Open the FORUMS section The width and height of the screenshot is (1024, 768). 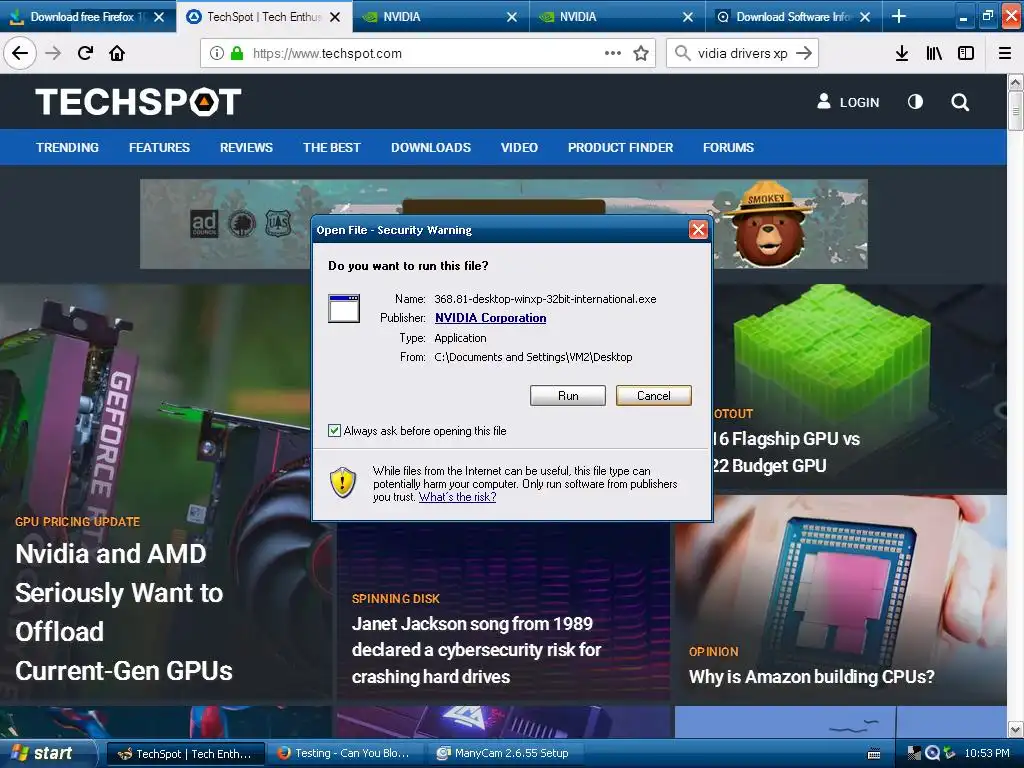728,148
